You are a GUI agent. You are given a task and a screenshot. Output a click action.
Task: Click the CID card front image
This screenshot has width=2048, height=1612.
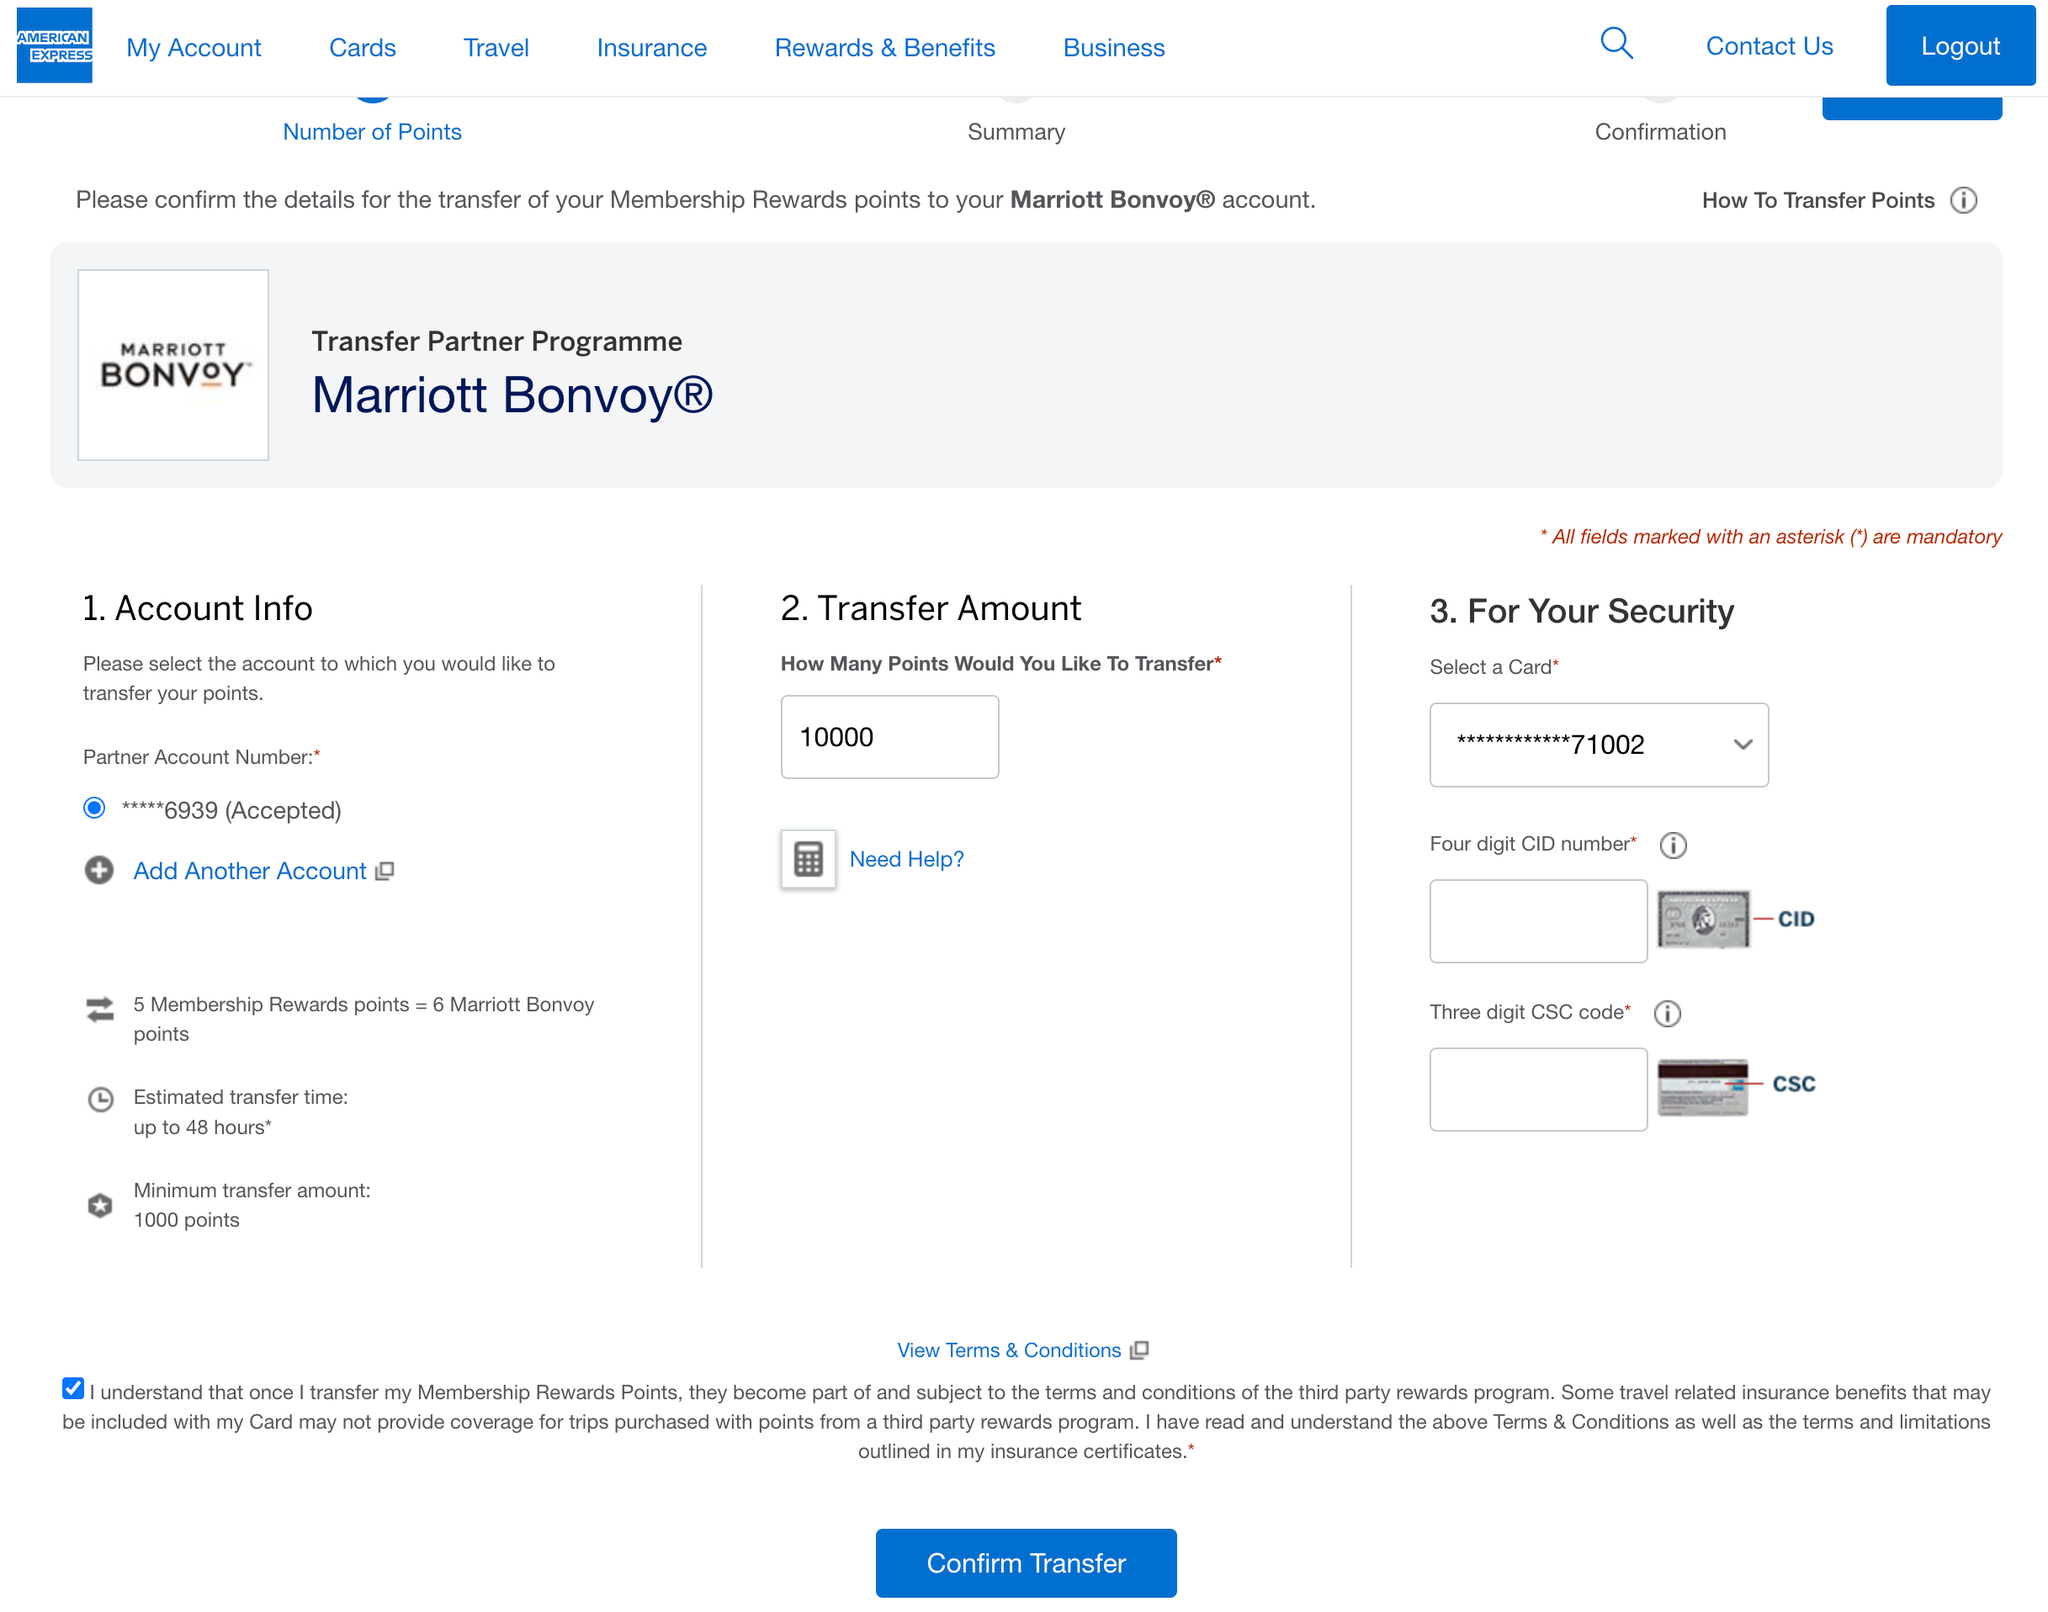pyautogui.click(x=1704, y=919)
